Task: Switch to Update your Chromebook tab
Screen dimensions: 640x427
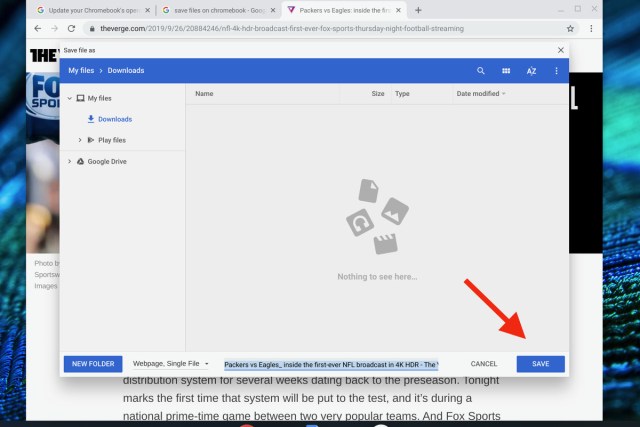Action: pyautogui.click(x=92, y=10)
